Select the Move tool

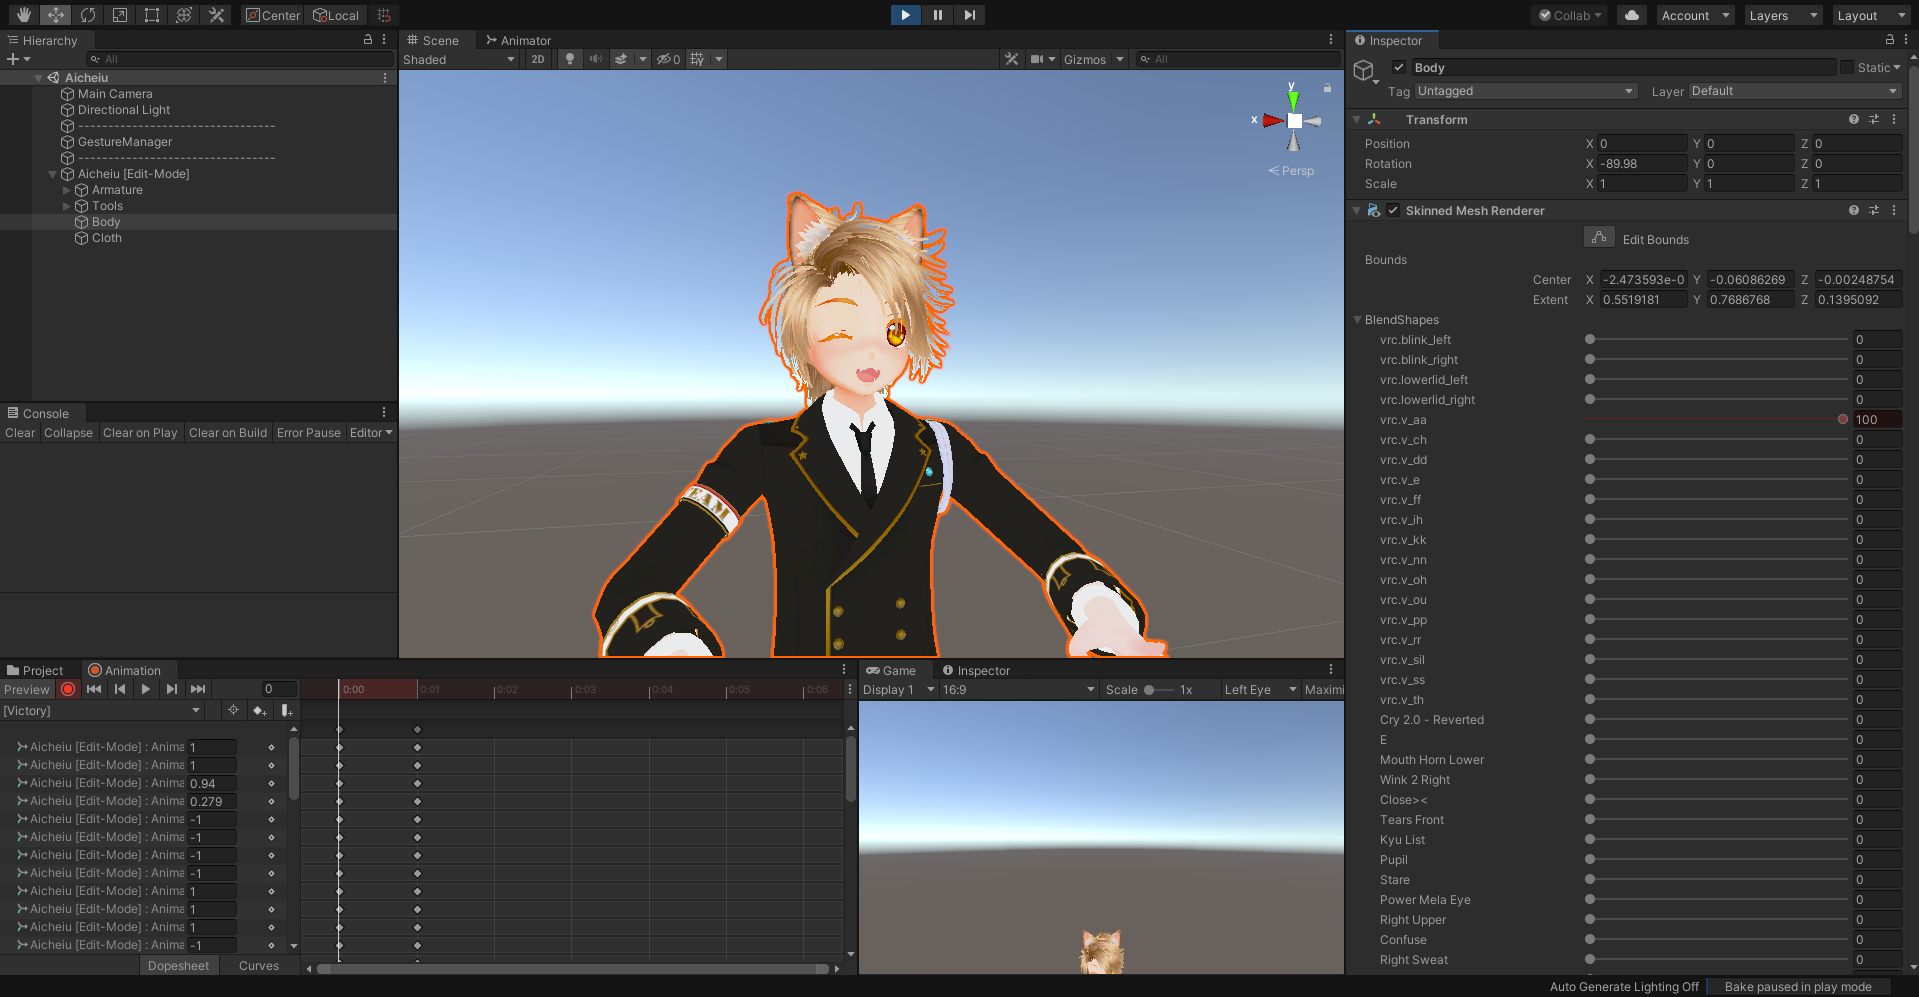coord(56,15)
